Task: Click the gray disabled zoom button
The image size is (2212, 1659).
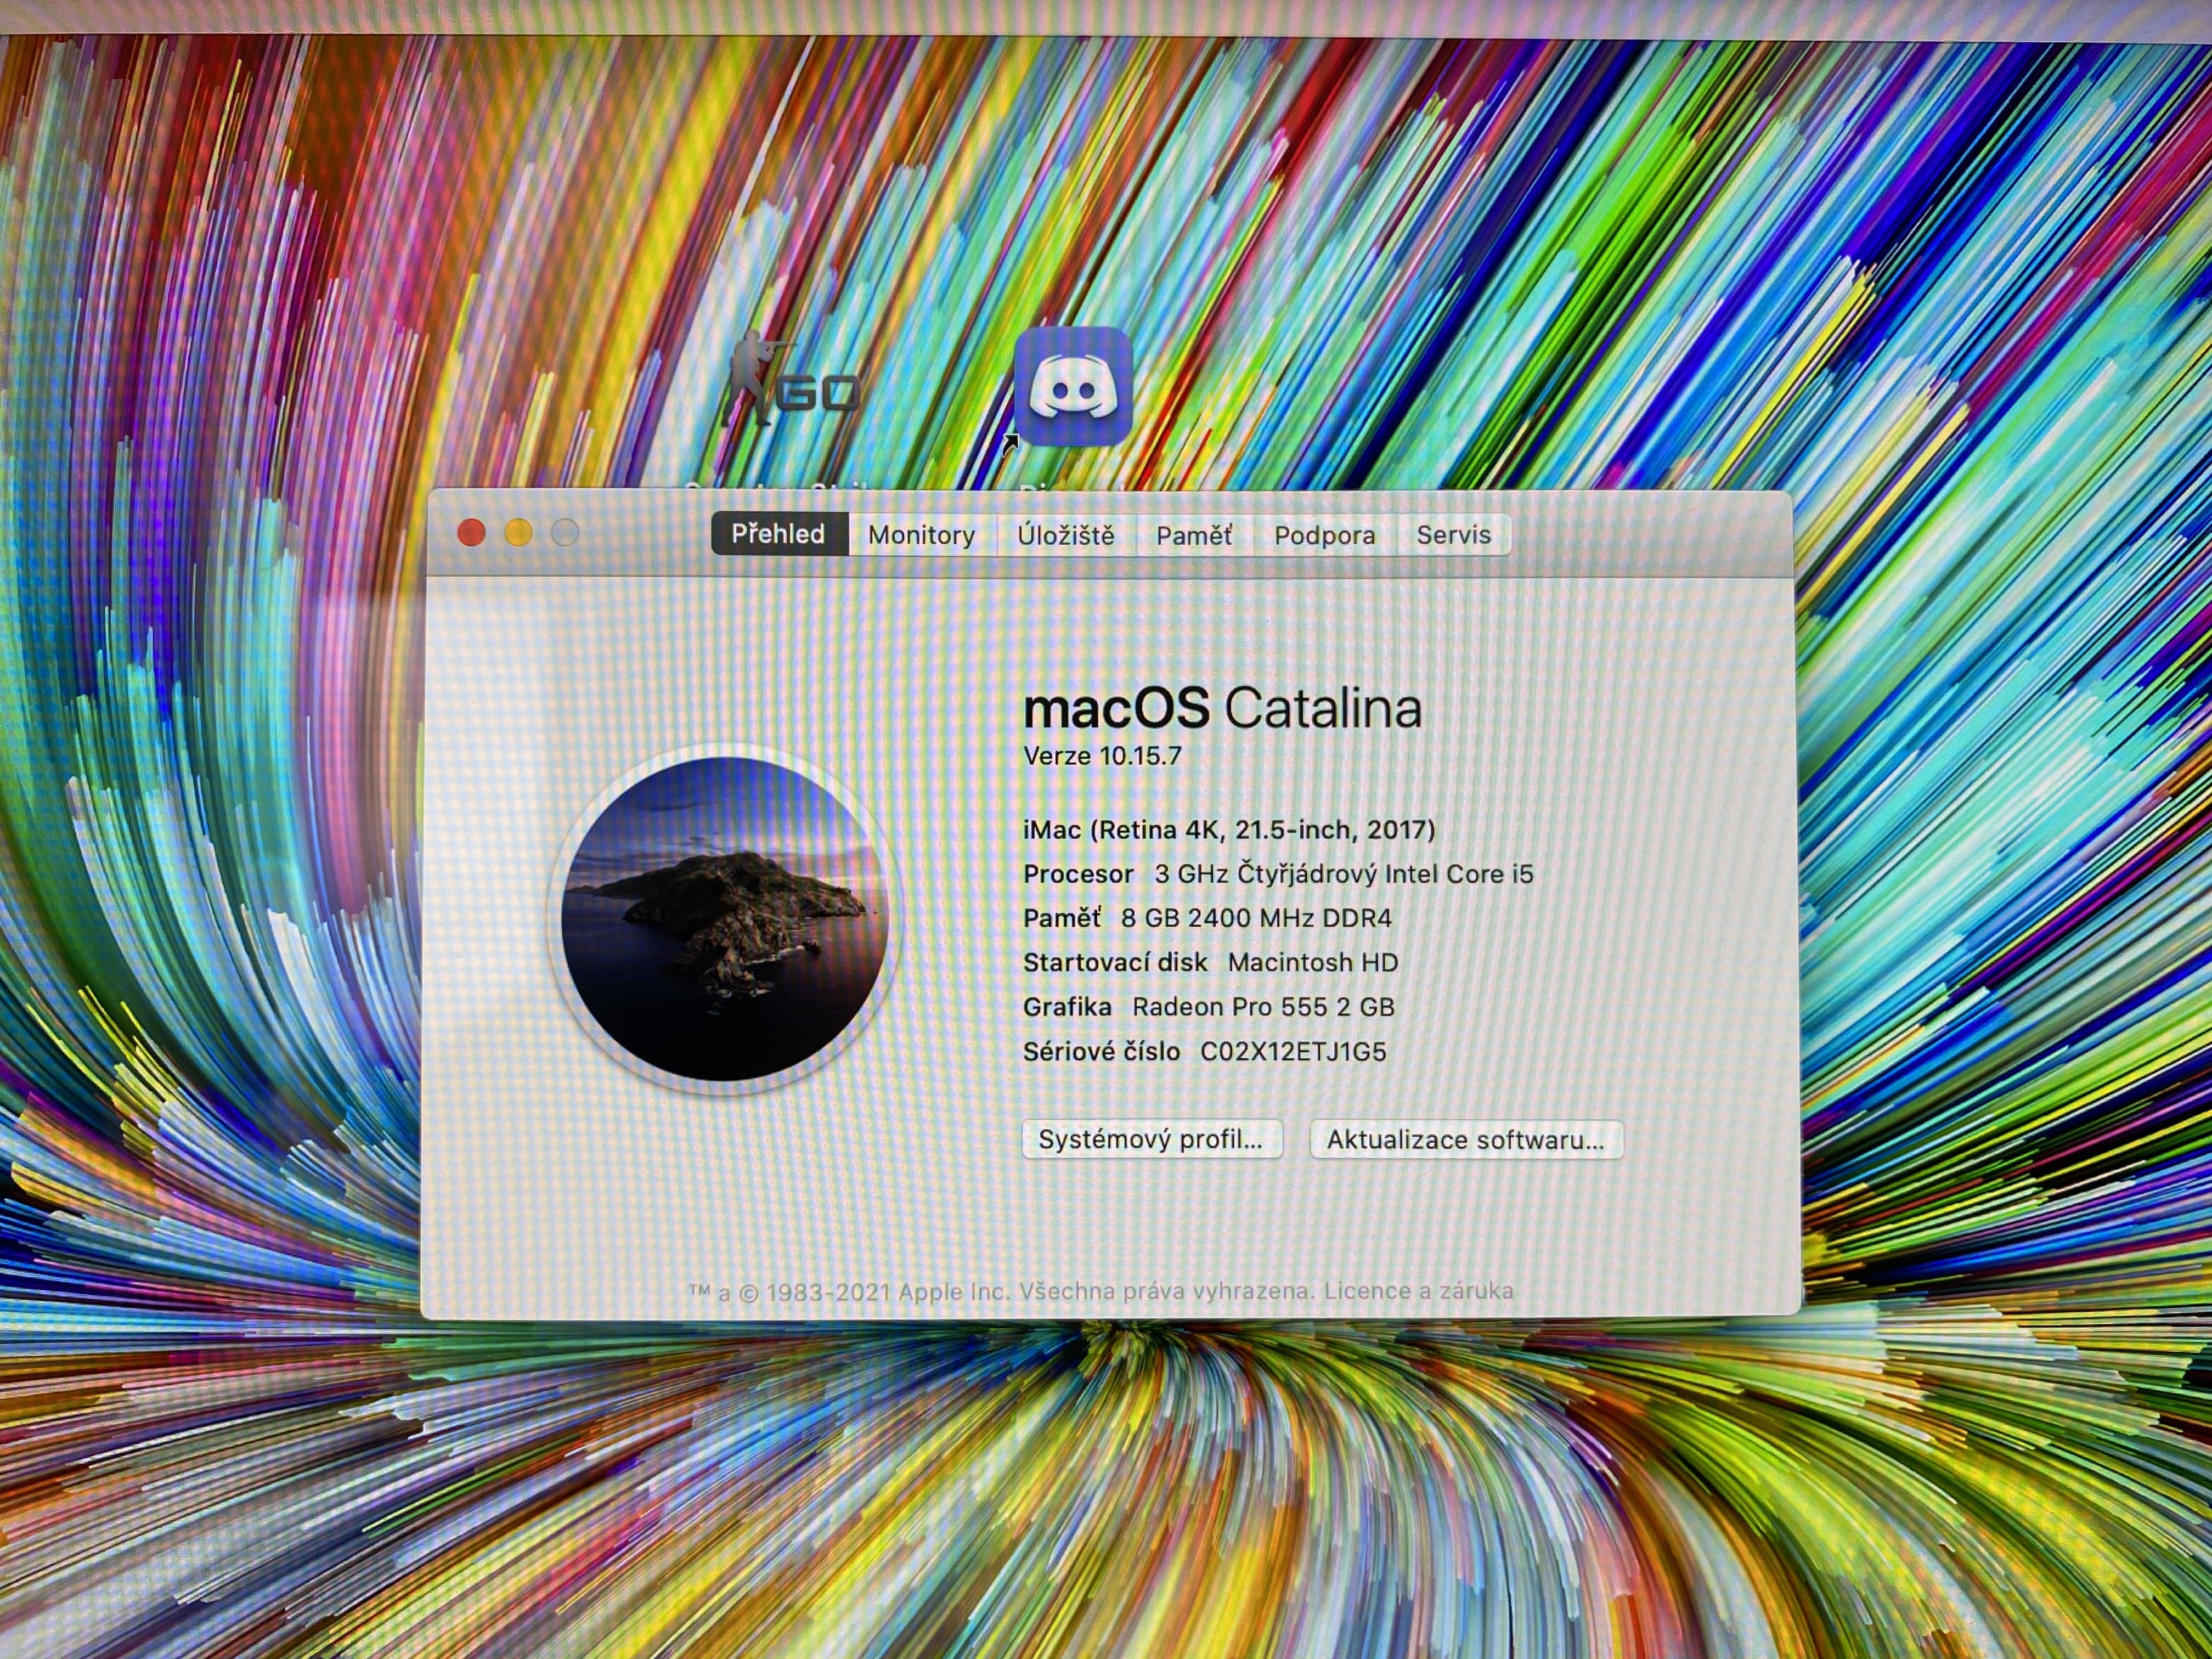Action: (x=565, y=533)
